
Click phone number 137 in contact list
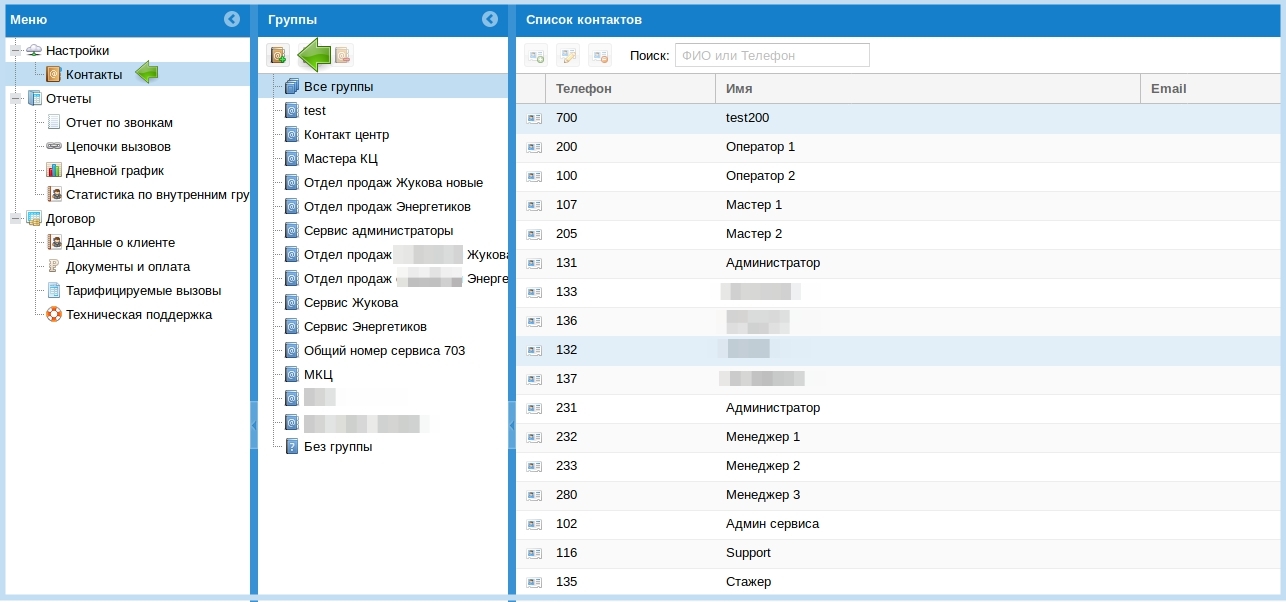[567, 379]
